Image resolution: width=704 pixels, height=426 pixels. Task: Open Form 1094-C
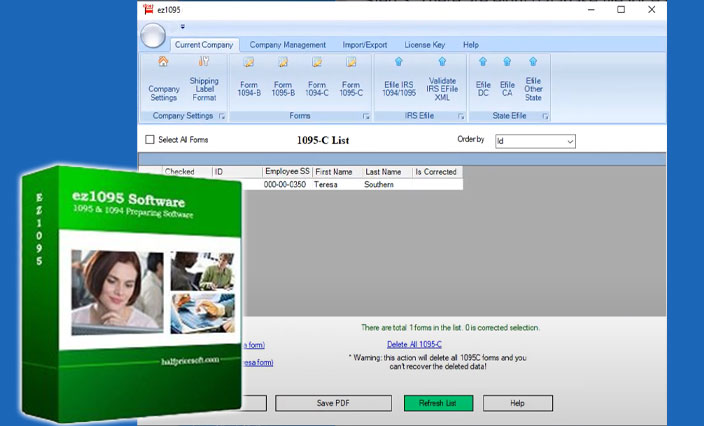(x=317, y=77)
